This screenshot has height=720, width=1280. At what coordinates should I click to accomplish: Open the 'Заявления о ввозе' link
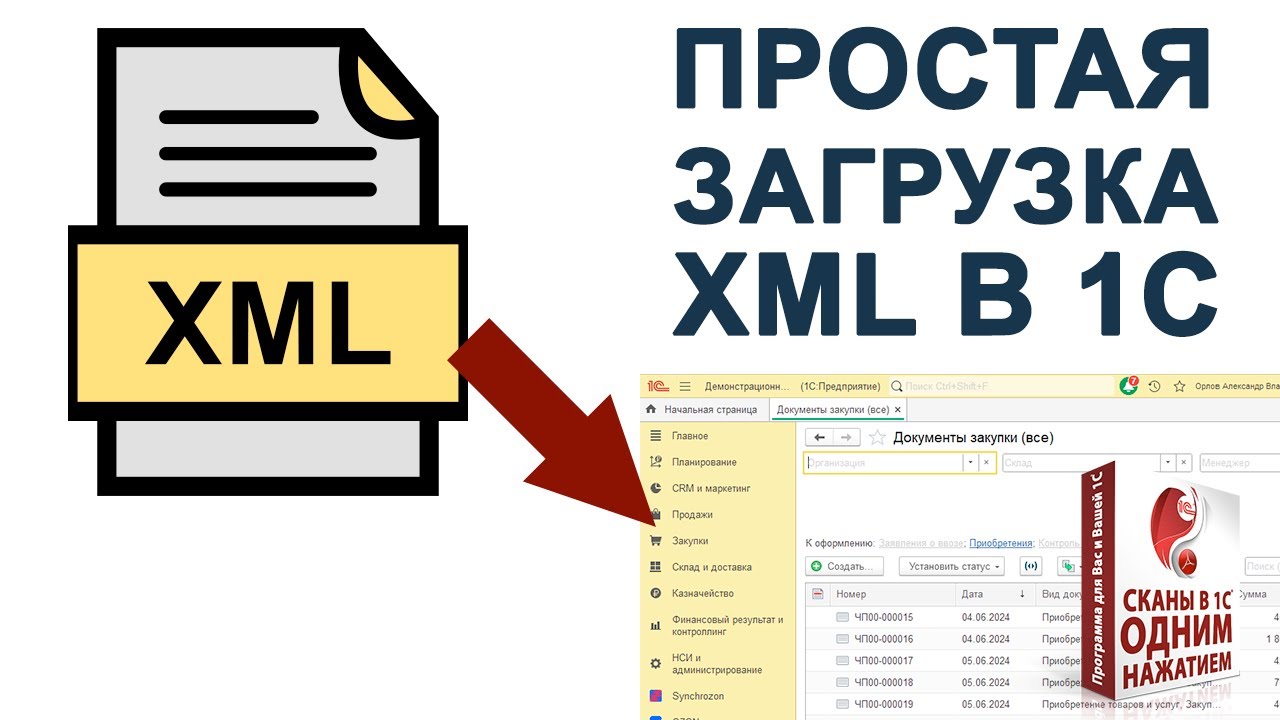click(x=921, y=543)
